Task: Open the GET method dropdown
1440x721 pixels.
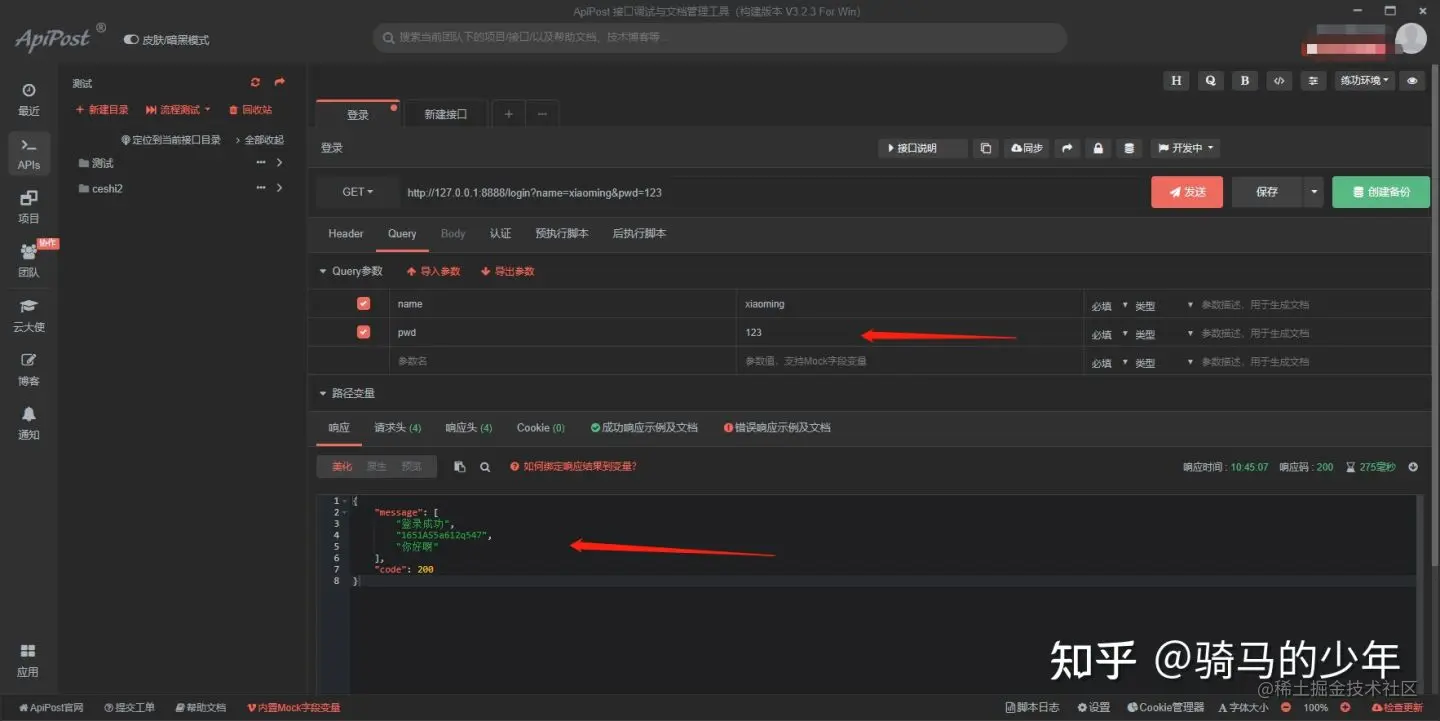Action: click(x=357, y=192)
